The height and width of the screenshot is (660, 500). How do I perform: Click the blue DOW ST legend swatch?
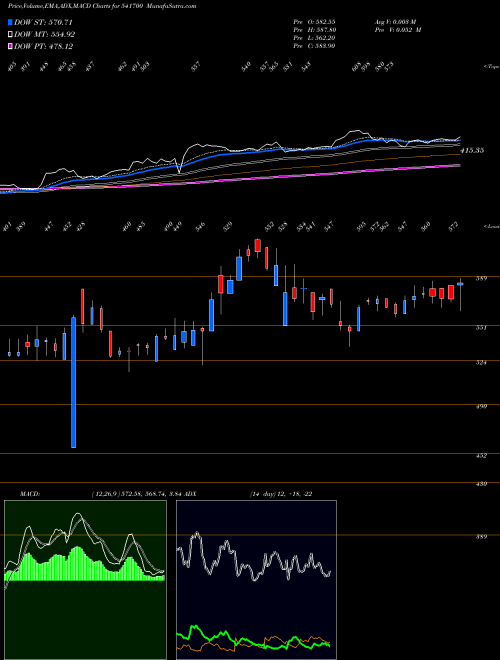click(11, 22)
